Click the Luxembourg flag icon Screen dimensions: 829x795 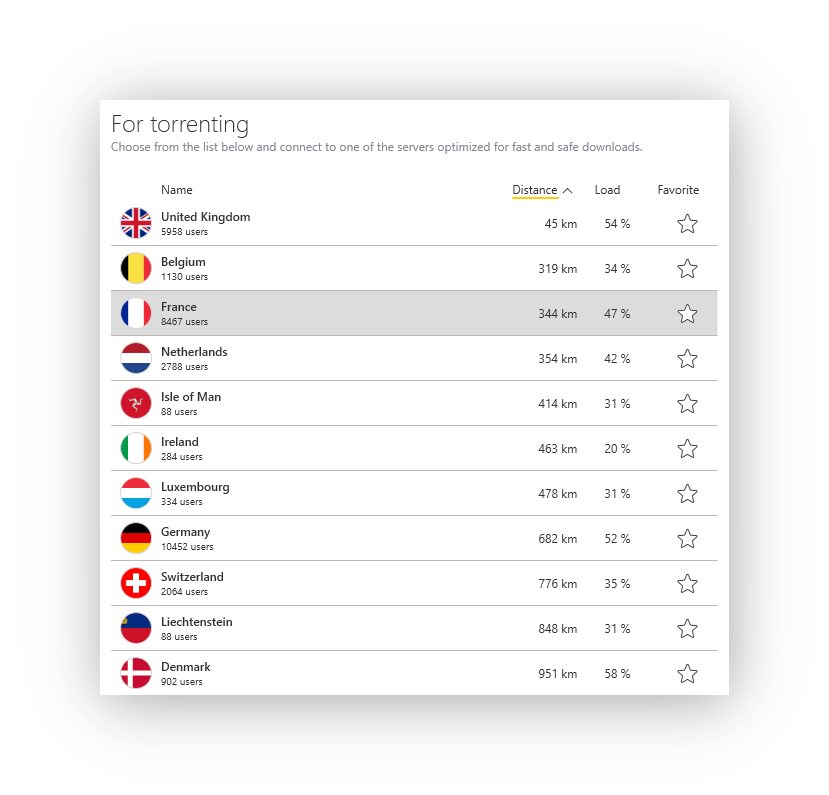tap(136, 493)
